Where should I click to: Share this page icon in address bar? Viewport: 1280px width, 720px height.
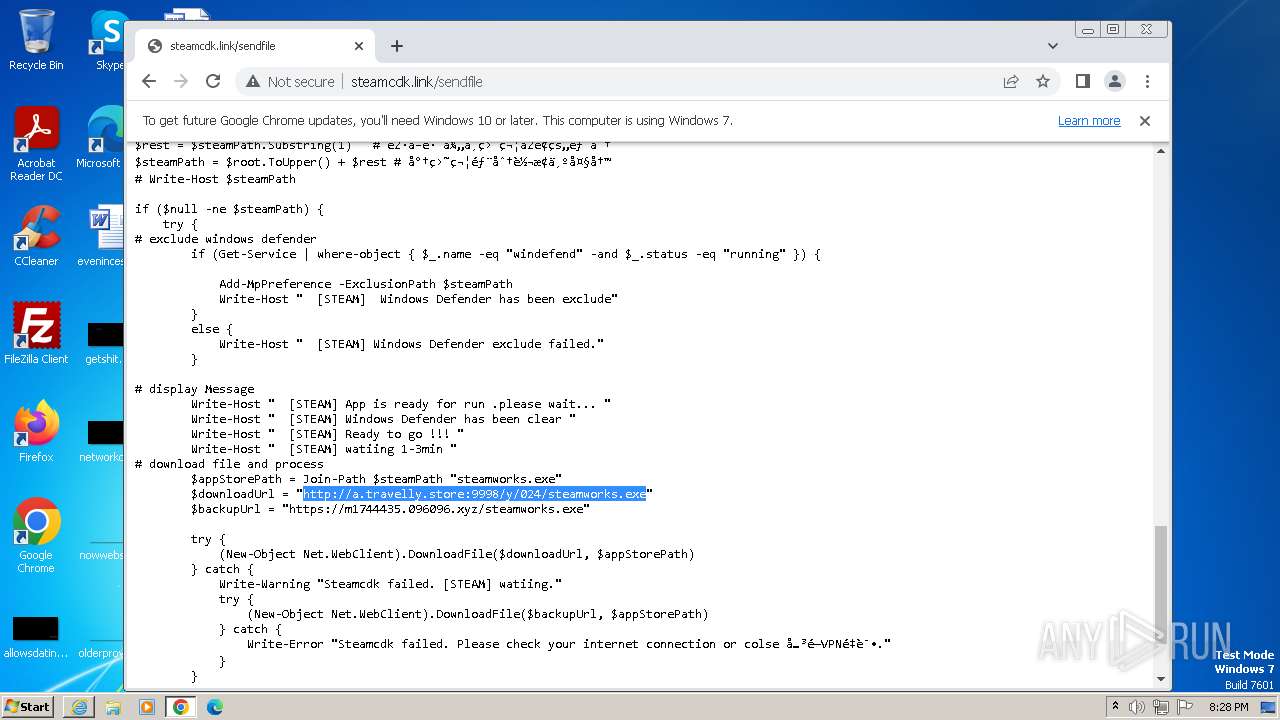(1011, 81)
